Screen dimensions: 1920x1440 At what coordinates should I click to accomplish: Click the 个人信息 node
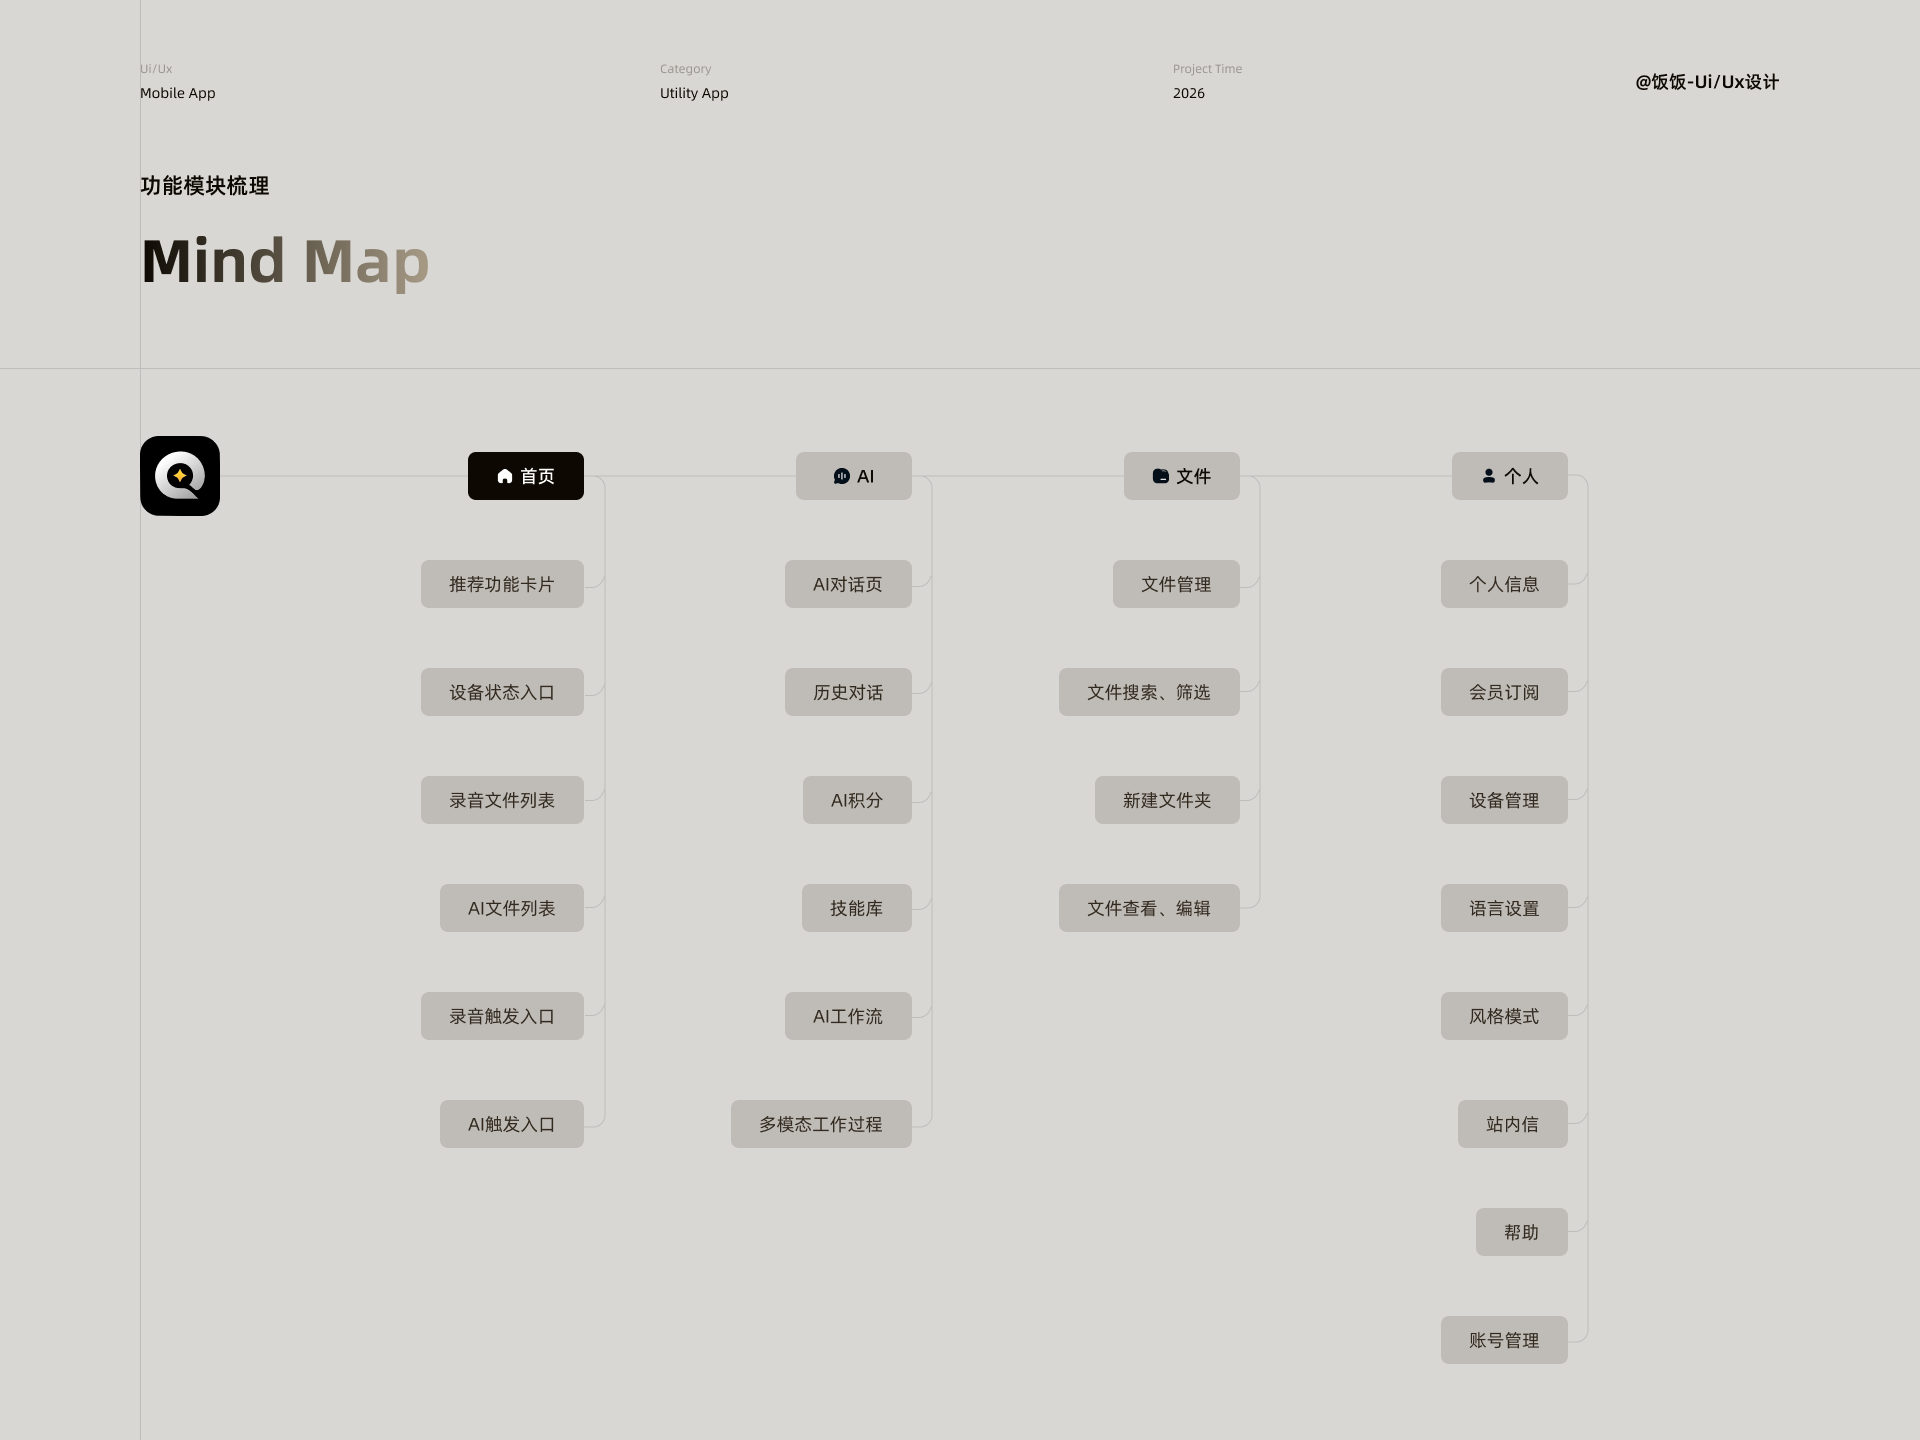pos(1504,584)
